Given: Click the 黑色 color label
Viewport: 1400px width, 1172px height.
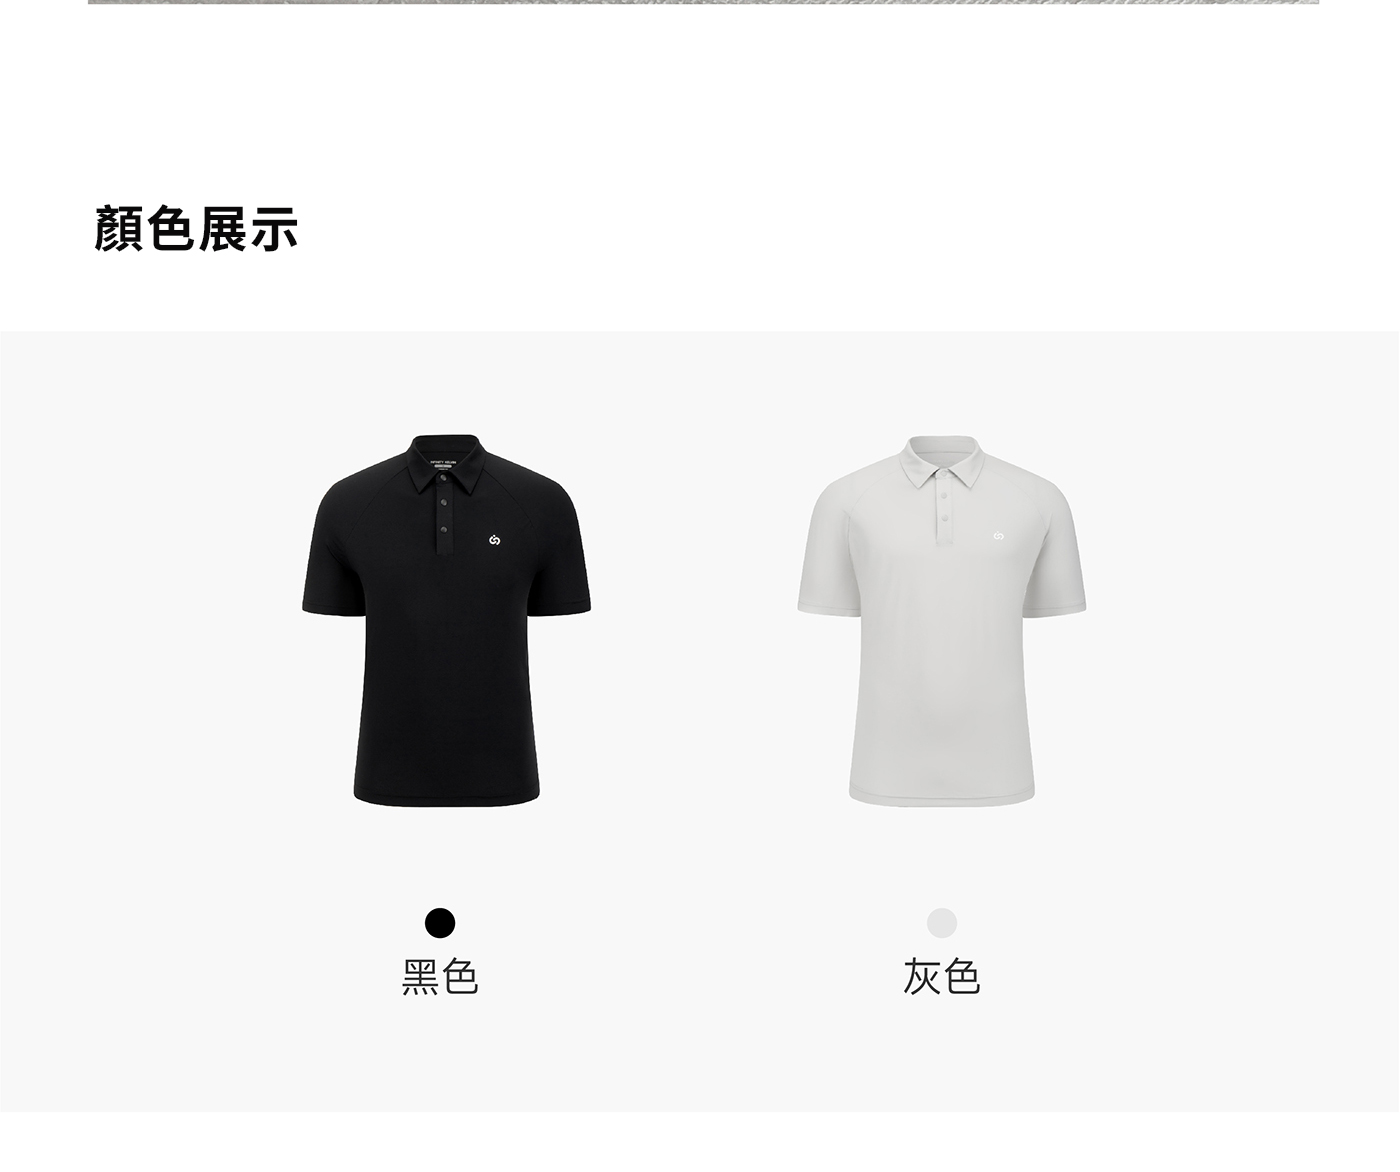Looking at the screenshot, I should (x=440, y=977).
